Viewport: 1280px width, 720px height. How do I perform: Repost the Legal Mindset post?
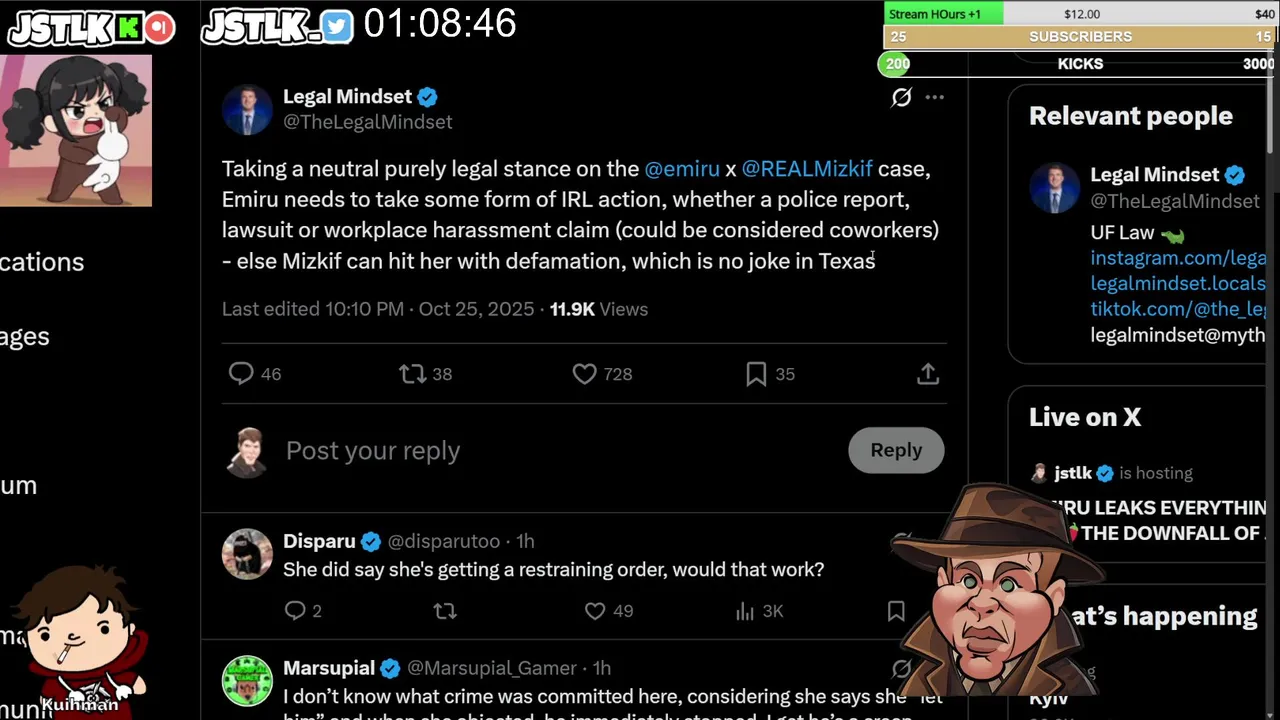click(412, 374)
